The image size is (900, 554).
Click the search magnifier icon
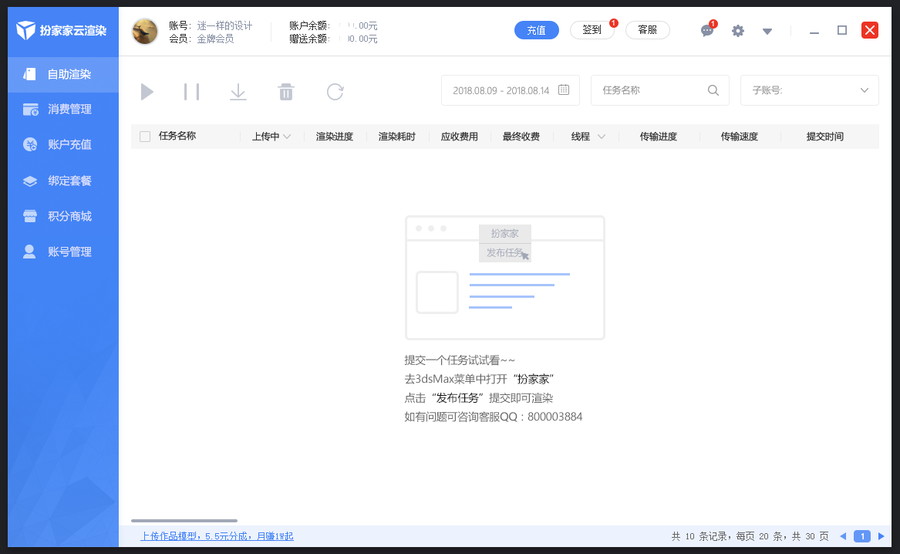(x=713, y=90)
